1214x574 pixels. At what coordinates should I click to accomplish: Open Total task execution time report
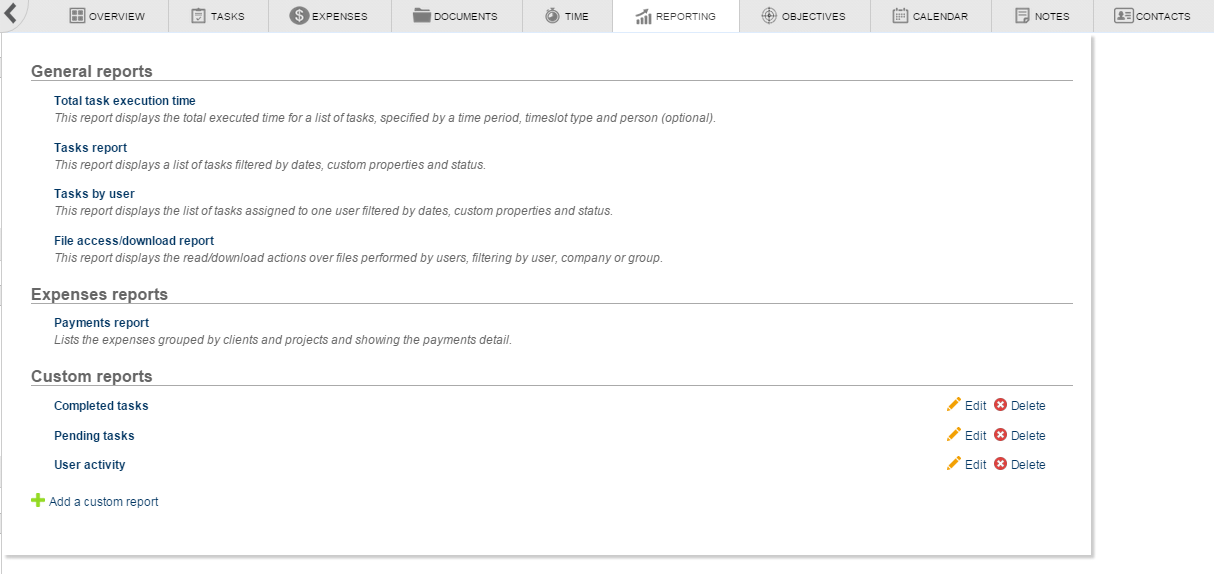point(125,101)
